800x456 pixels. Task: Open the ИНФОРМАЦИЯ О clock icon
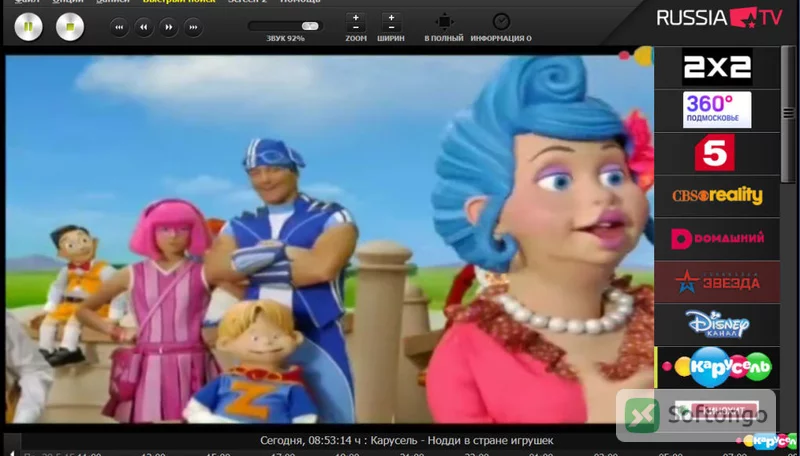(501, 22)
